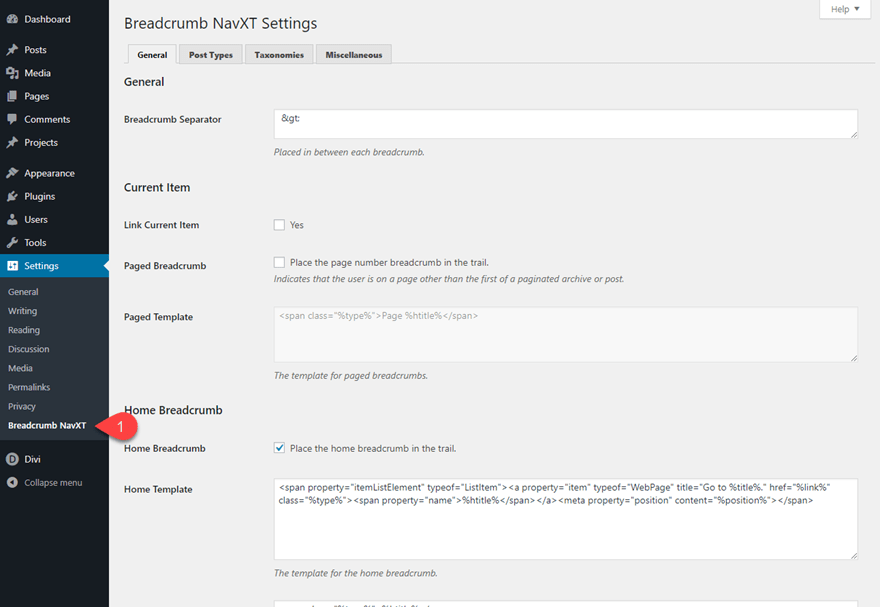880x607 pixels.
Task: Switch to the Post Types tab
Action: [x=211, y=55]
